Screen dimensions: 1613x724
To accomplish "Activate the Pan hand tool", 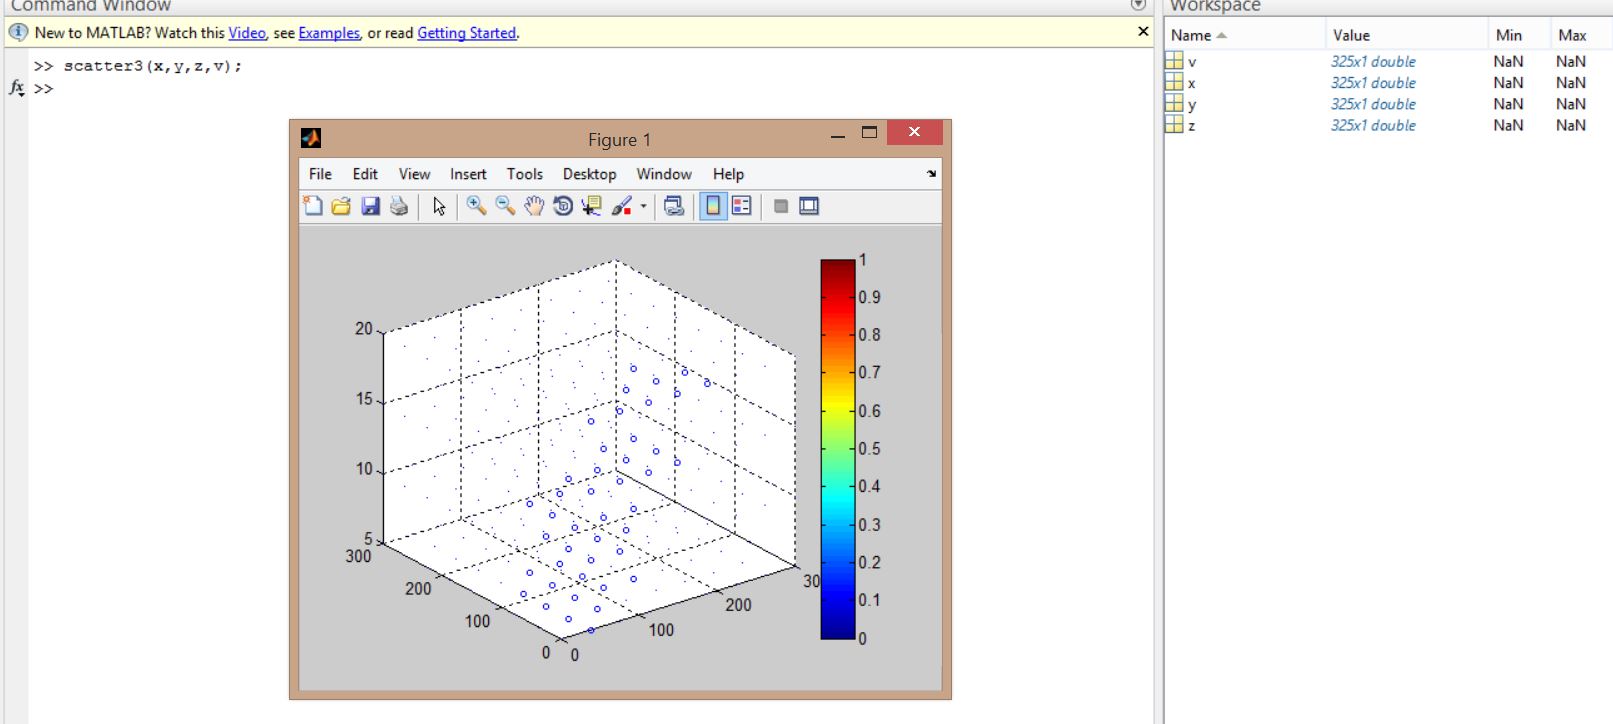I will pyautogui.click(x=534, y=206).
